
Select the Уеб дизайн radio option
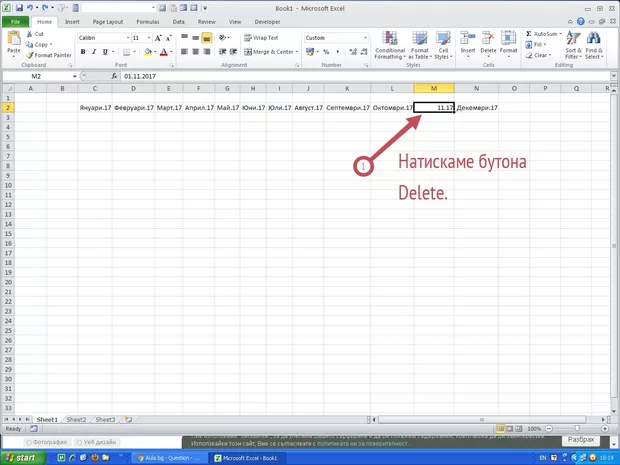click(97, 442)
